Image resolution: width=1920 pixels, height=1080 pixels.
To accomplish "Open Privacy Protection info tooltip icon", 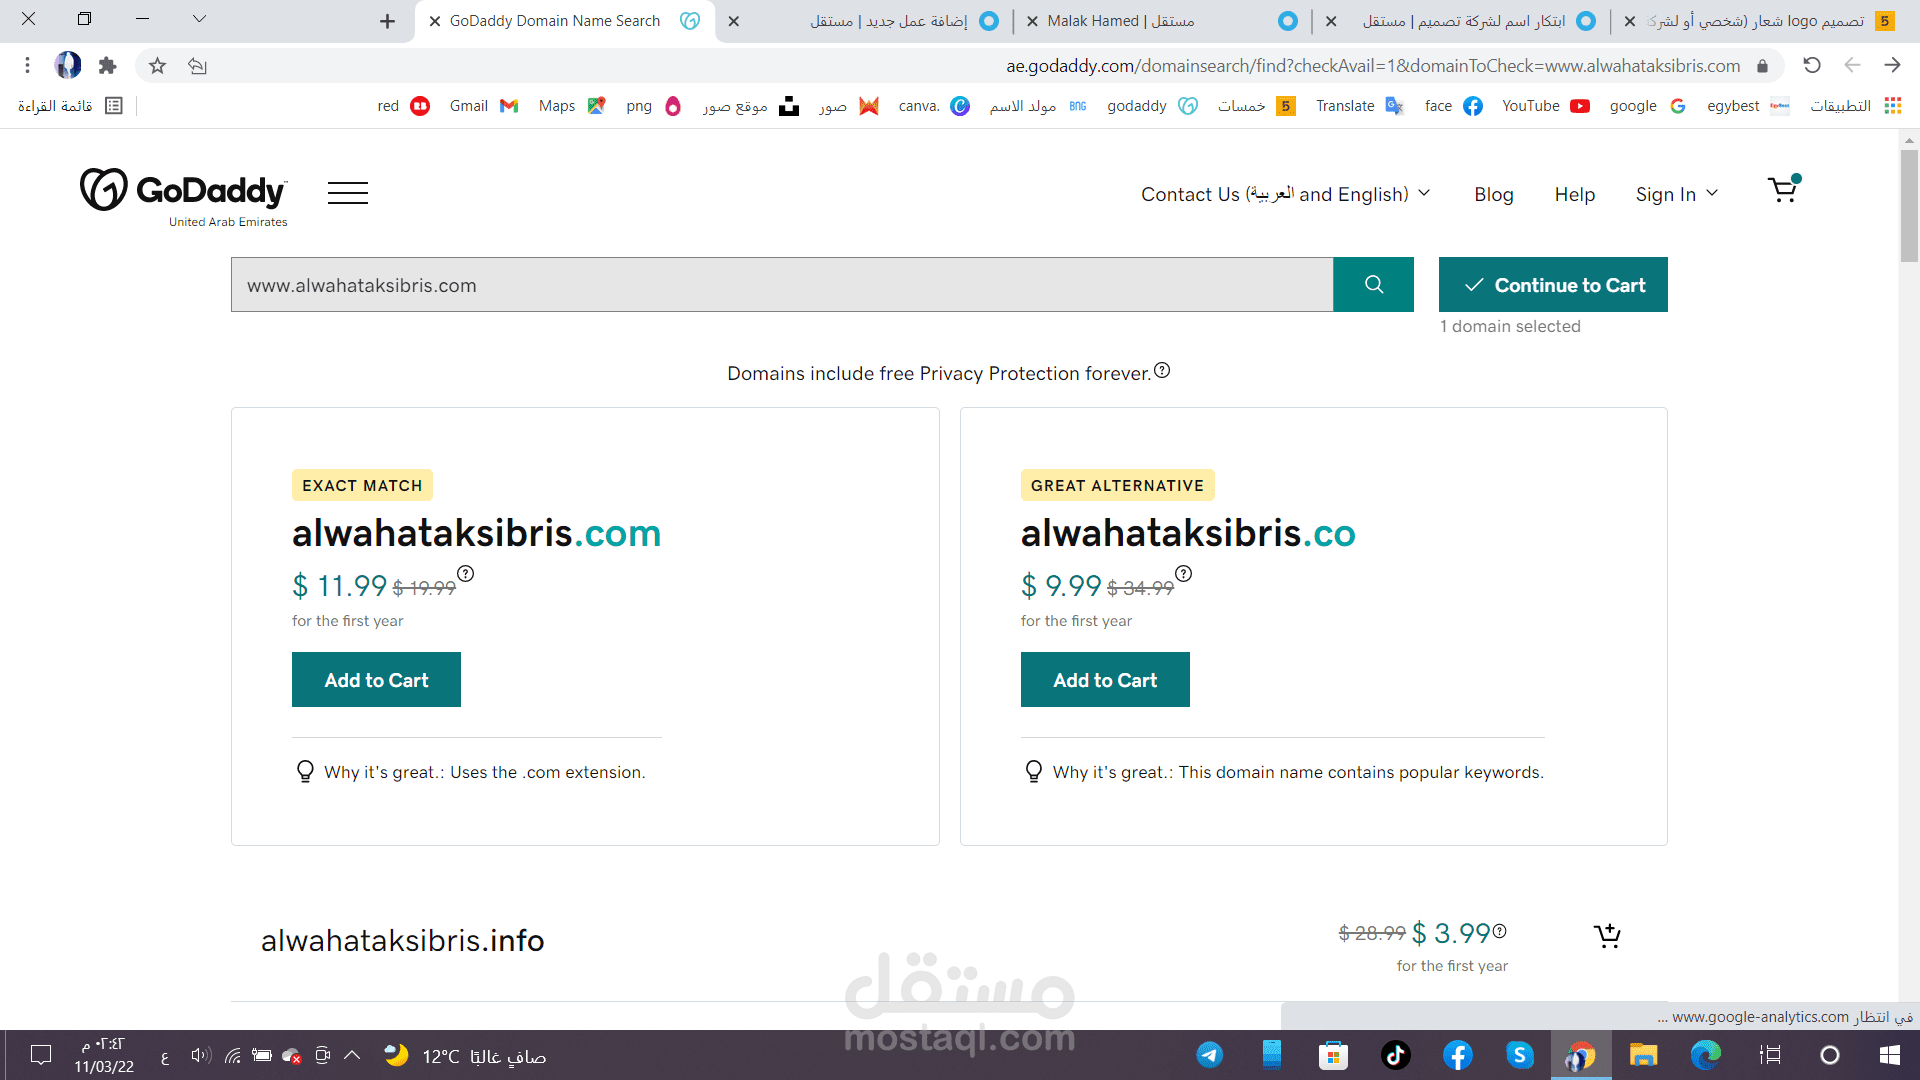I will (1162, 370).
